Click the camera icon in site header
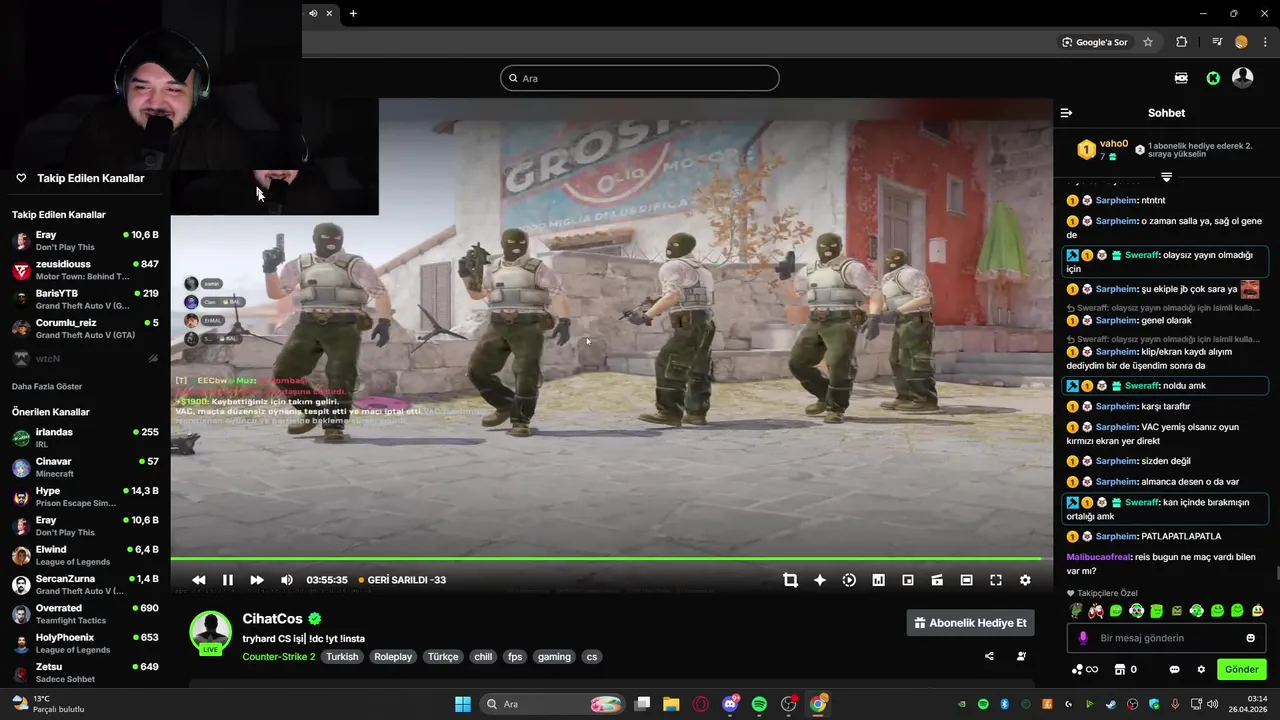The image size is (1280, 720). click(1181, 78)
